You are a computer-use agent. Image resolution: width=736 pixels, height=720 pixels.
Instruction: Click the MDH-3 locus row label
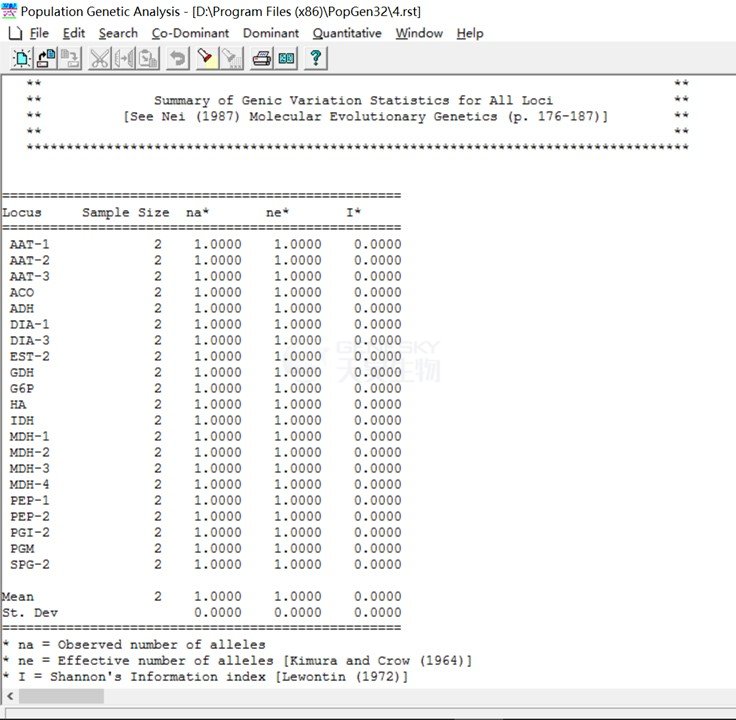[30, 468]
